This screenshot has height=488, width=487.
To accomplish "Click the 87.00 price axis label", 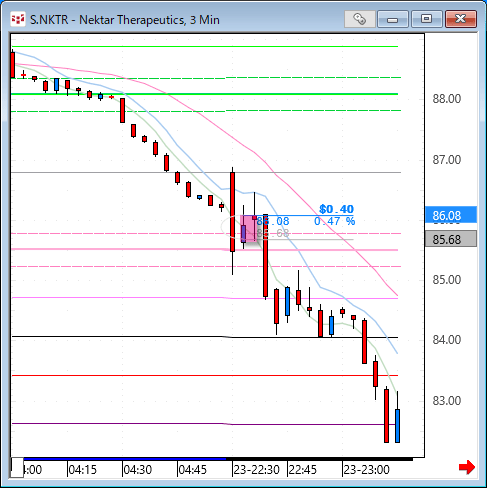I will pos(447,160).
